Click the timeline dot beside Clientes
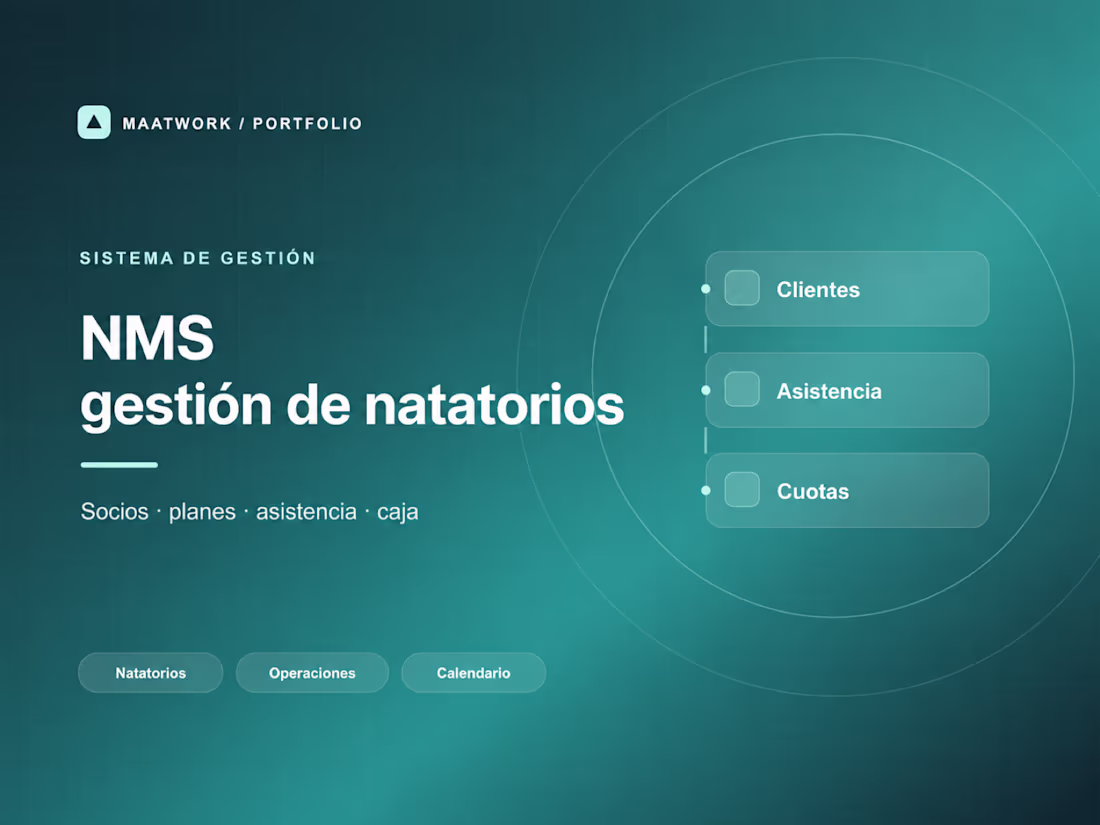Screen dimensions: 1100x825 (706, 289)
